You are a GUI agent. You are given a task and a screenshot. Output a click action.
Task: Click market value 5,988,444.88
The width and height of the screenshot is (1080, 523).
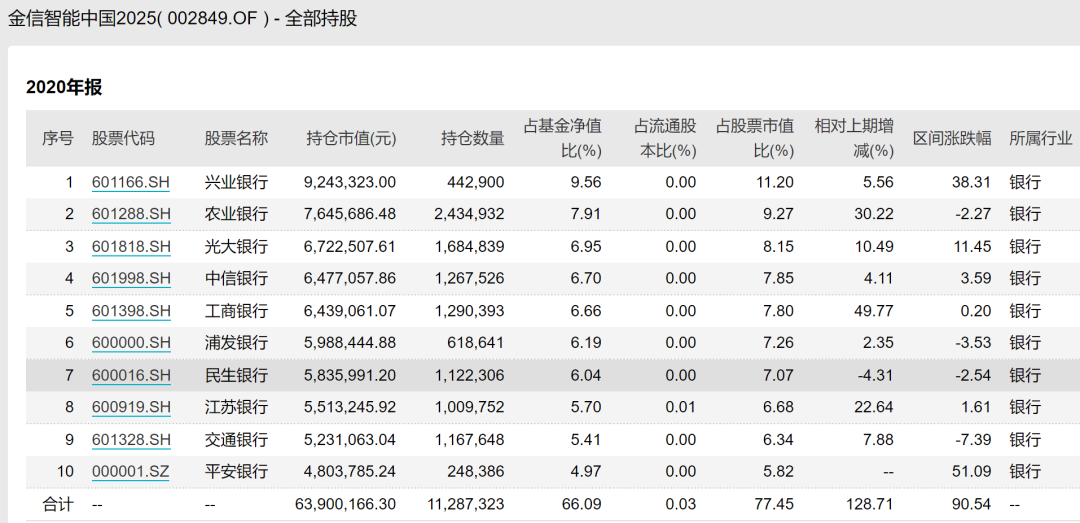[350, 343]
